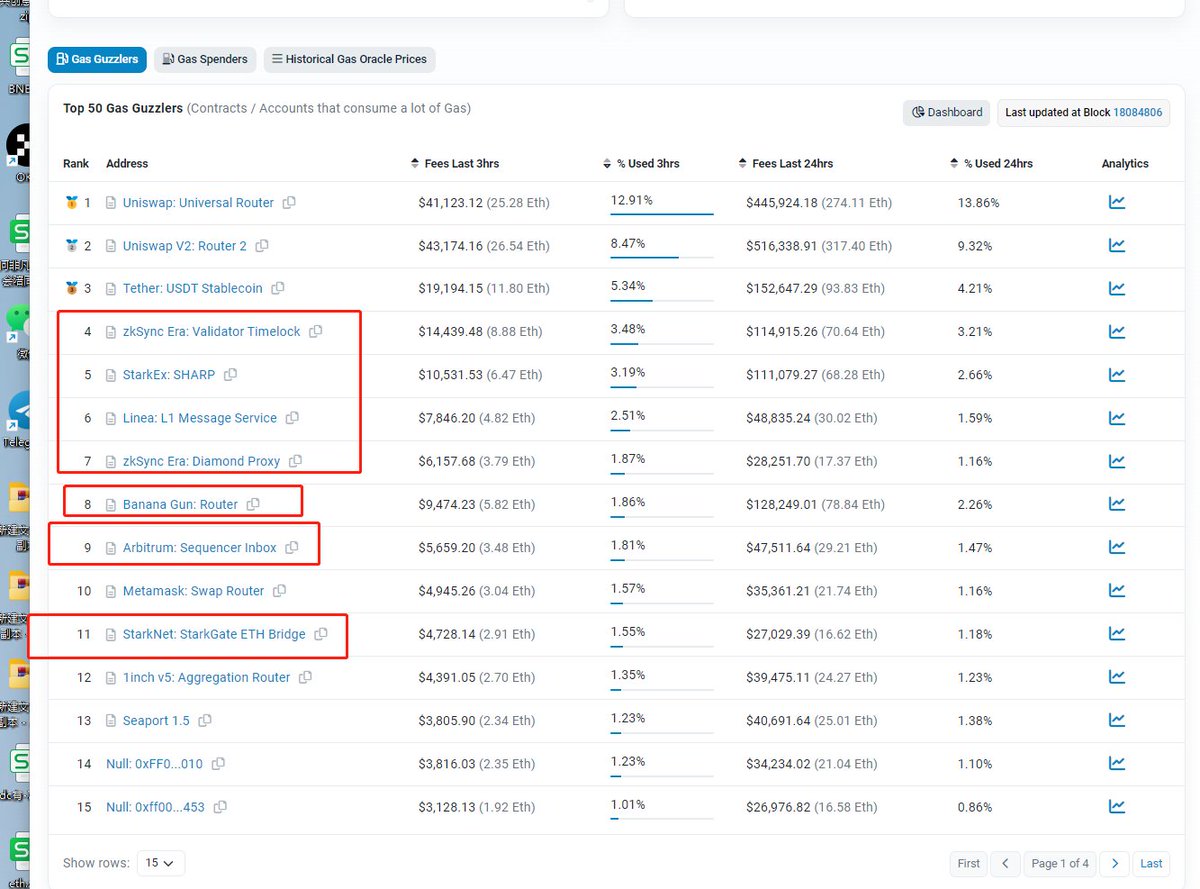The image size is (1200, 889).
Task: Copy Linea: L1 Message Service address
Action: [292, 418]
